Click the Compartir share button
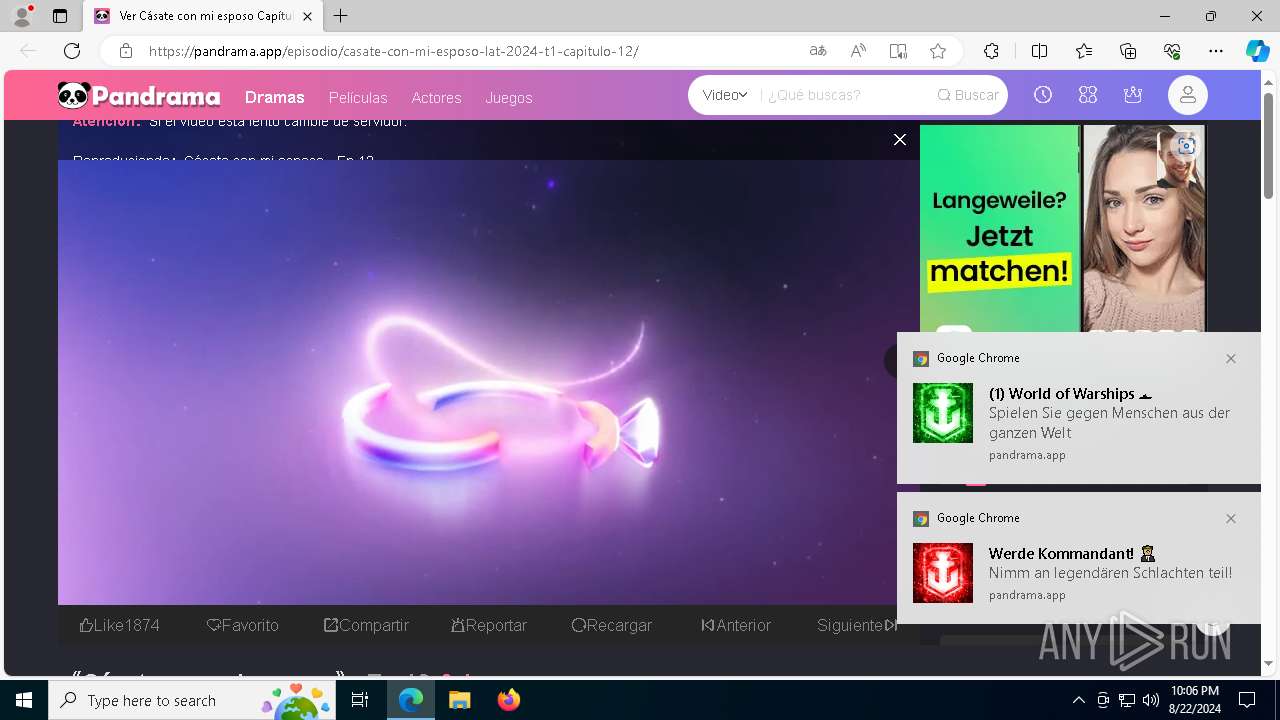Image resolution: width=1280 pixels, height=720 pixels. pyautogui.click(x=366, y=625)
